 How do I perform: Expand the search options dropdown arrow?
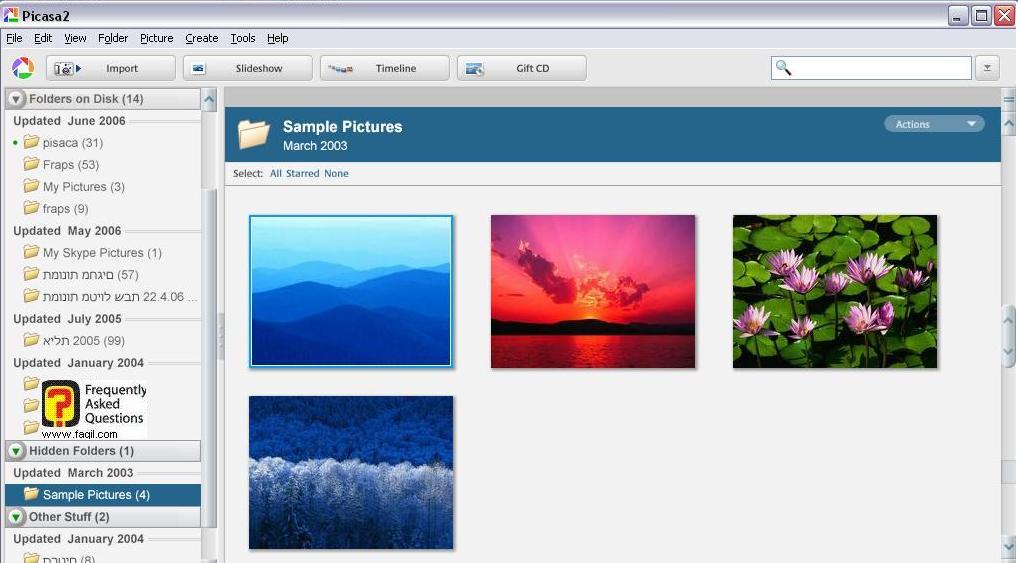(x=987, y=68)
